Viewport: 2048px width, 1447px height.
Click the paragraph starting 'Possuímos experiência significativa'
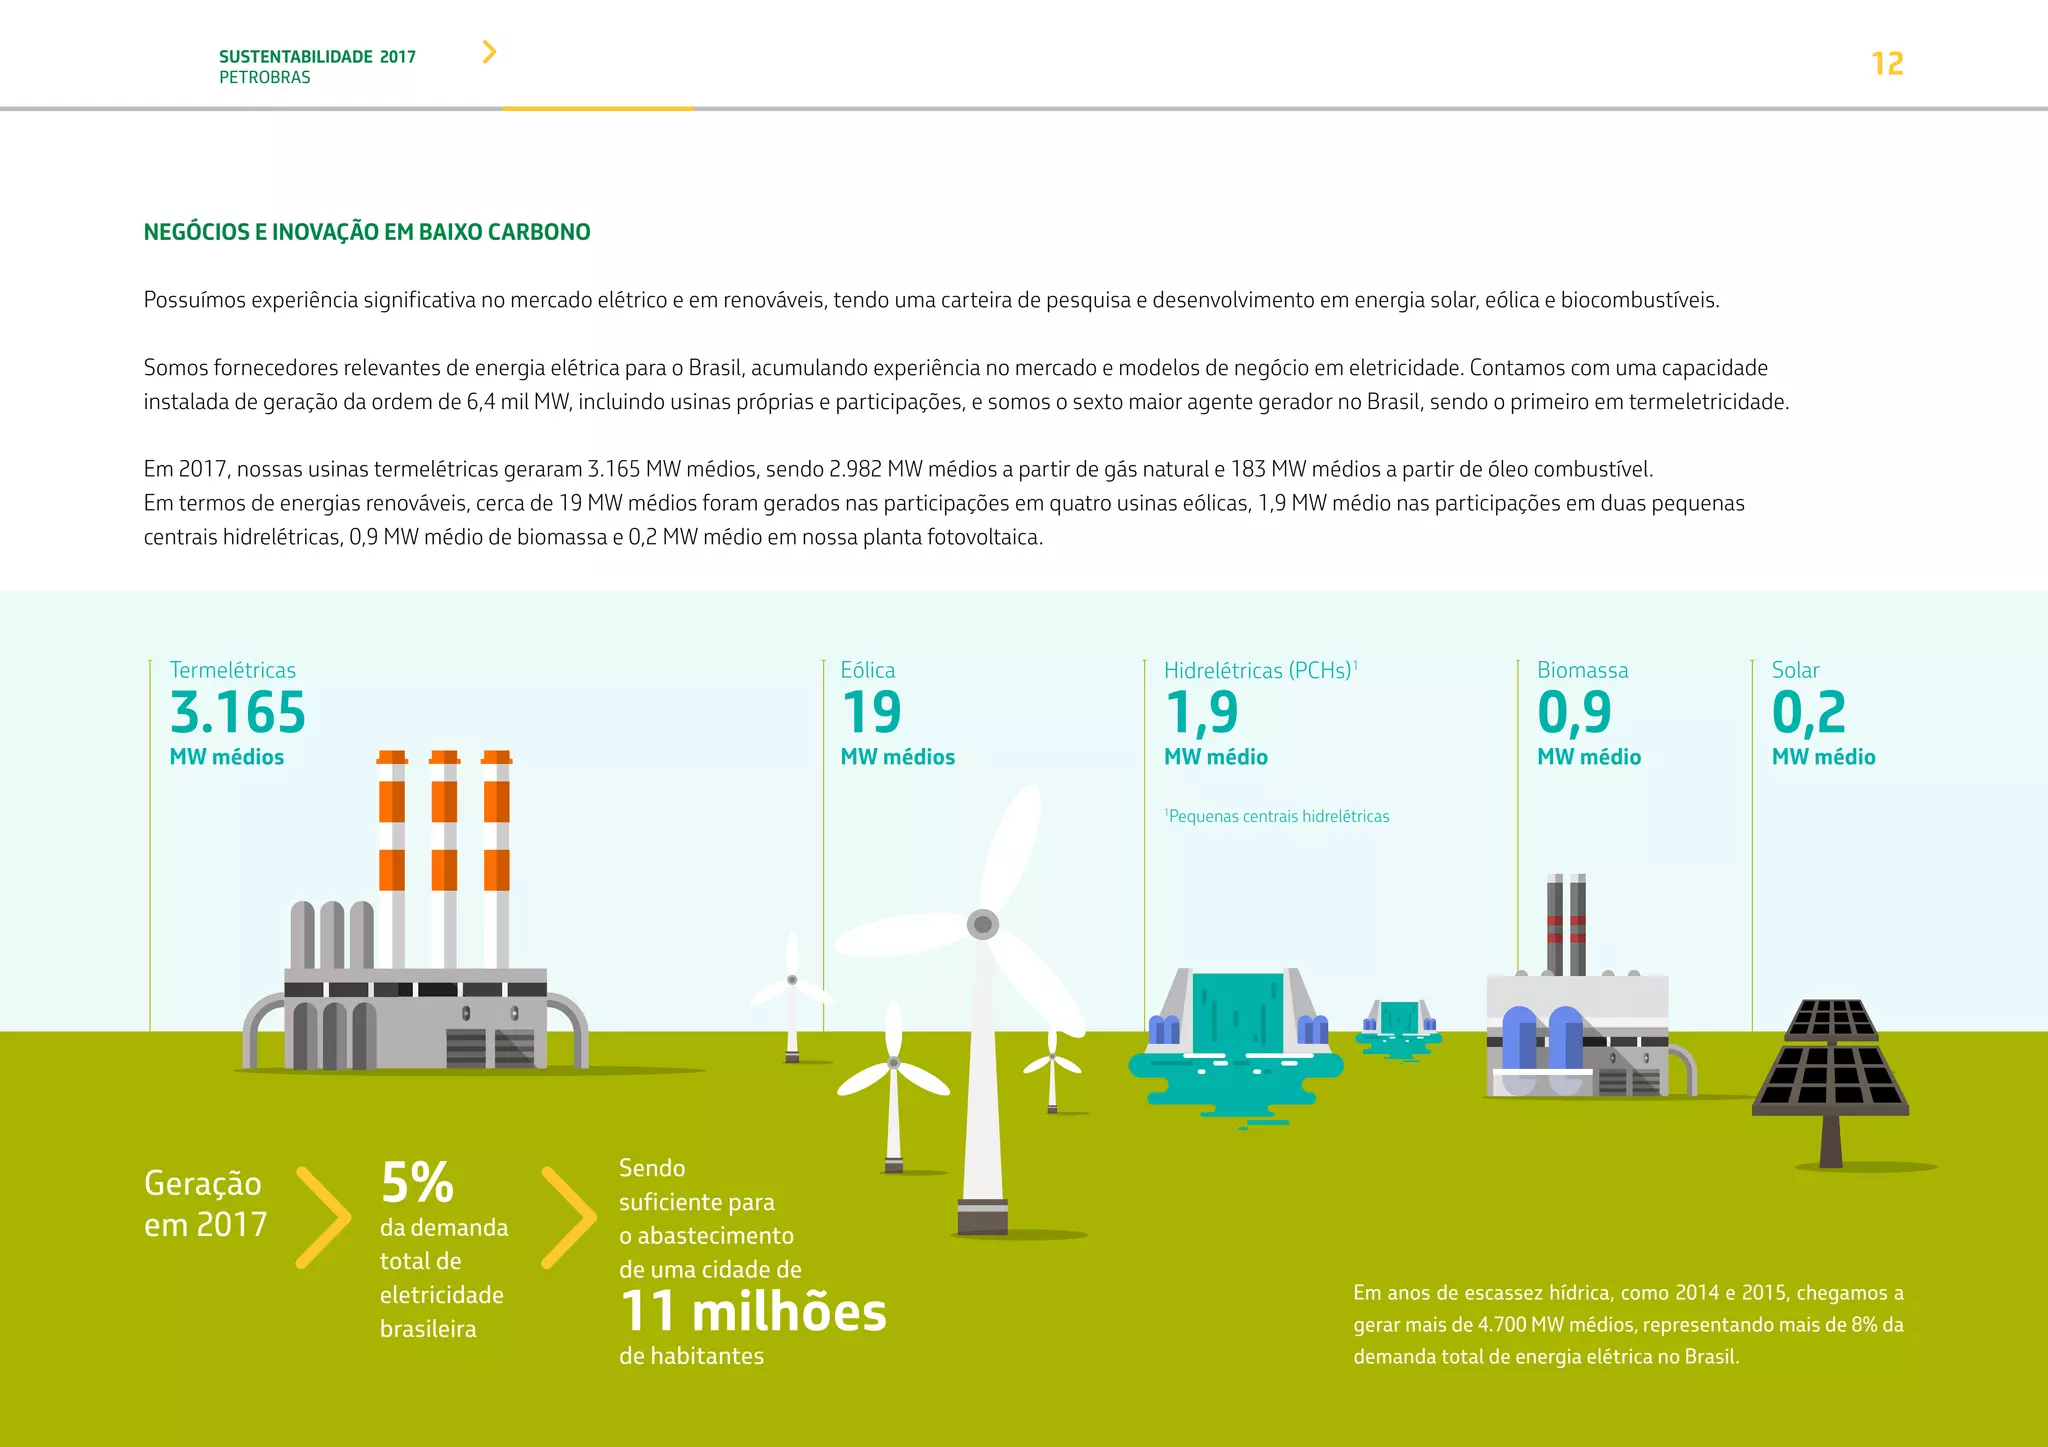931,300
